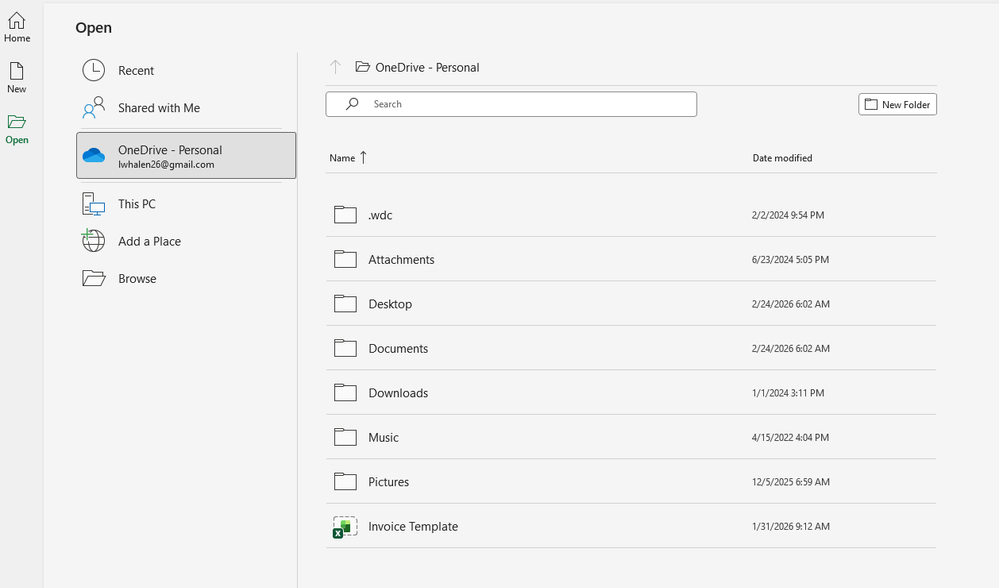Open Shared with Me people icon
Screen dimensions: 999x588
93,108
